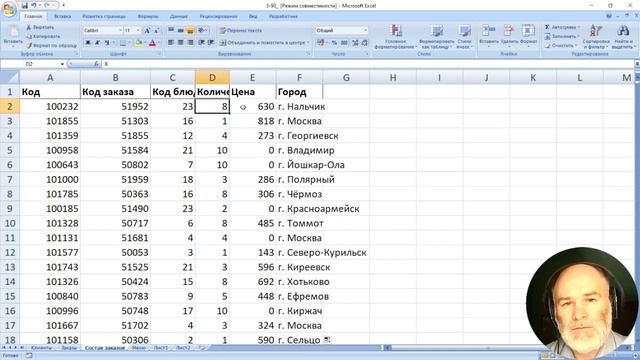Redo action in quick access toolbar

[47, 5]
